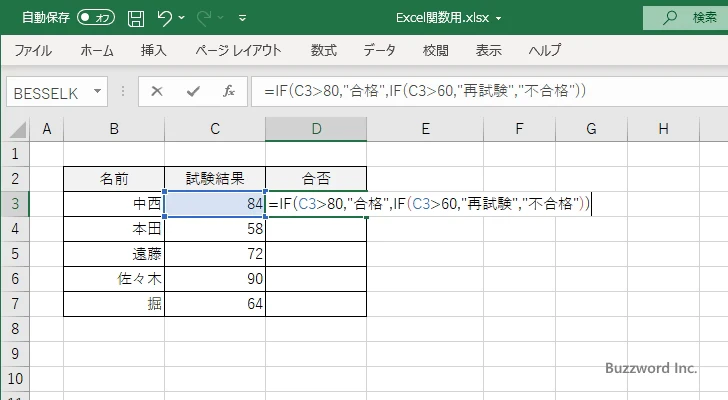Select row 4 header
Screen dimensions: 728x400
coord(15,229)
